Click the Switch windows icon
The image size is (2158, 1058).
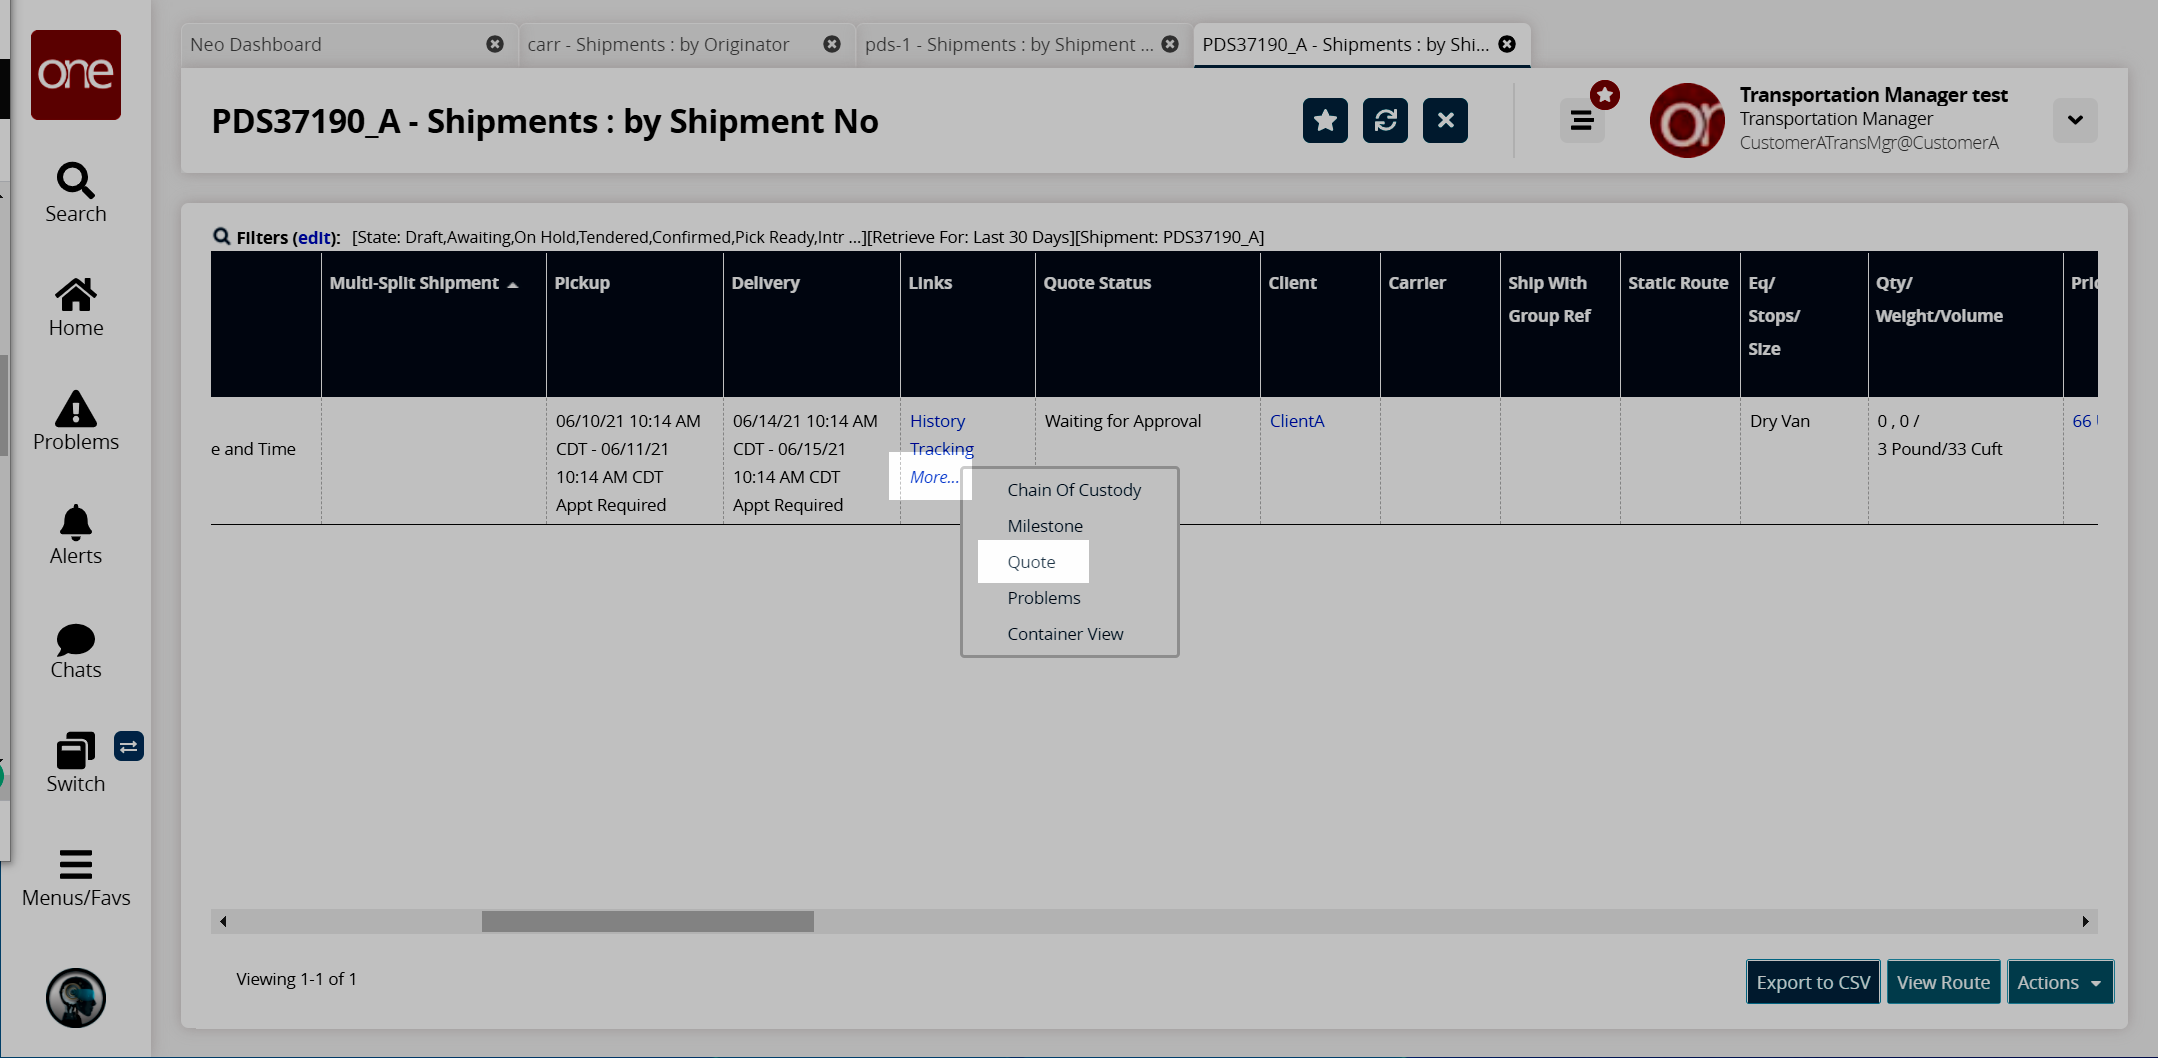76,751
